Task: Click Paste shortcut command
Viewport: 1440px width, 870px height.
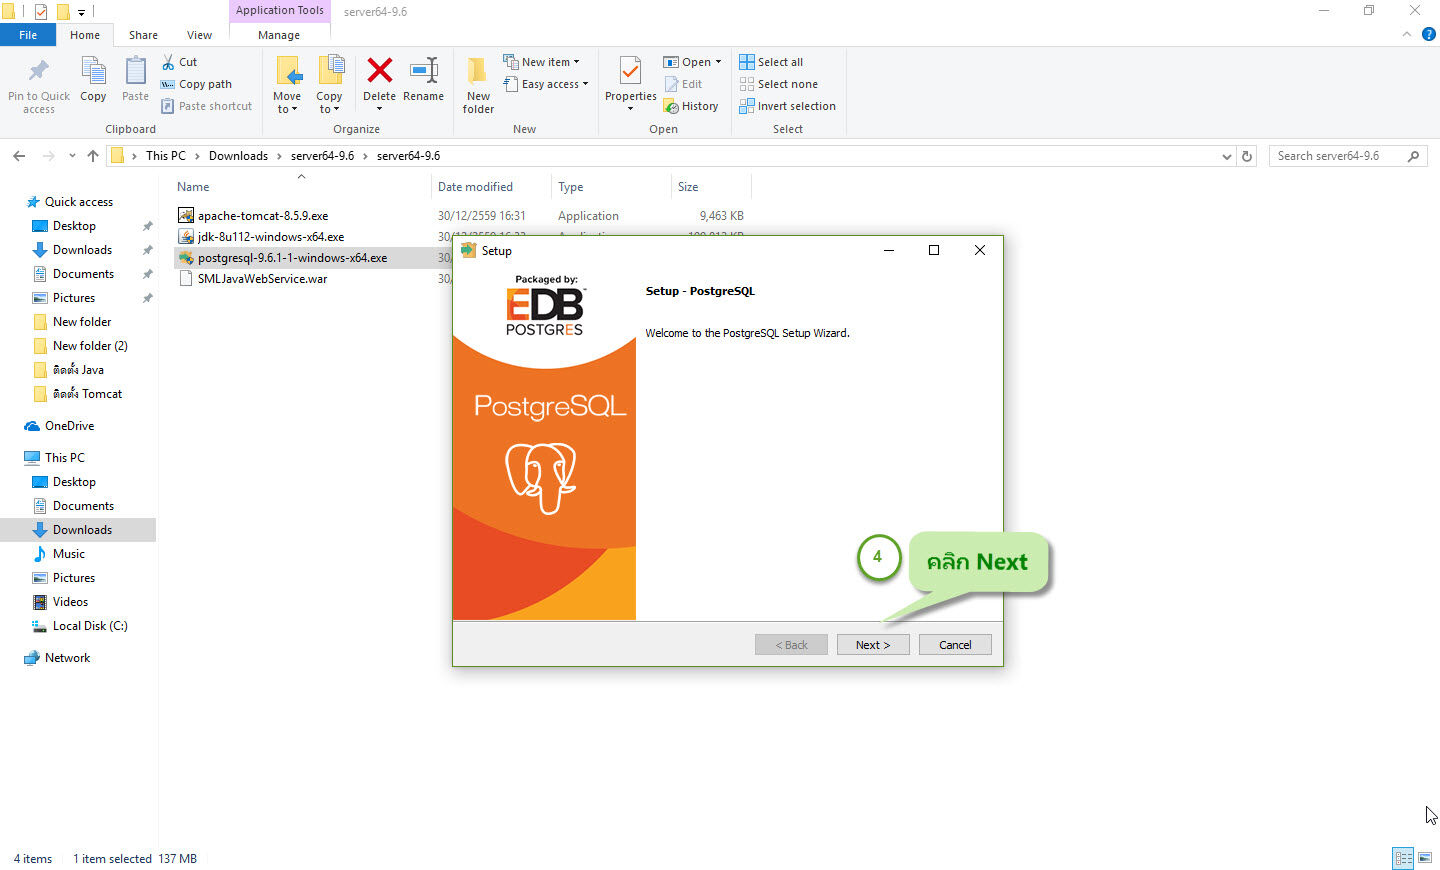Action: tap(207, 106)
